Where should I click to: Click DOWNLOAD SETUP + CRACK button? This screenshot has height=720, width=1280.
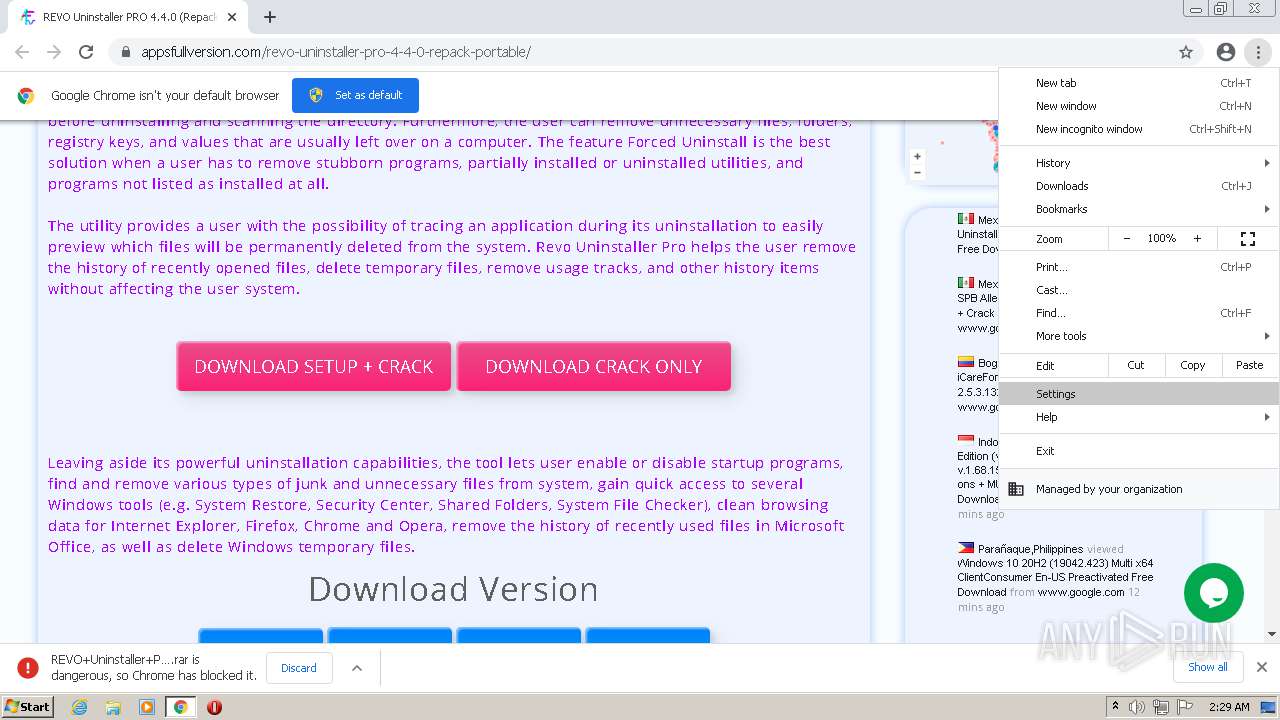[314, 366]
